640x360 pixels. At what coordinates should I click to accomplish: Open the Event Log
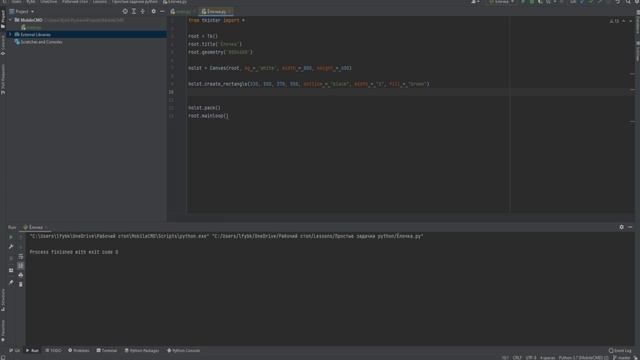620,350
